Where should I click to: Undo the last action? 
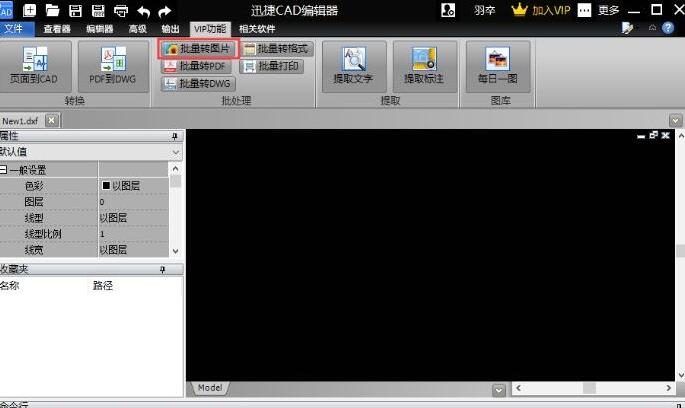[143, 11]
